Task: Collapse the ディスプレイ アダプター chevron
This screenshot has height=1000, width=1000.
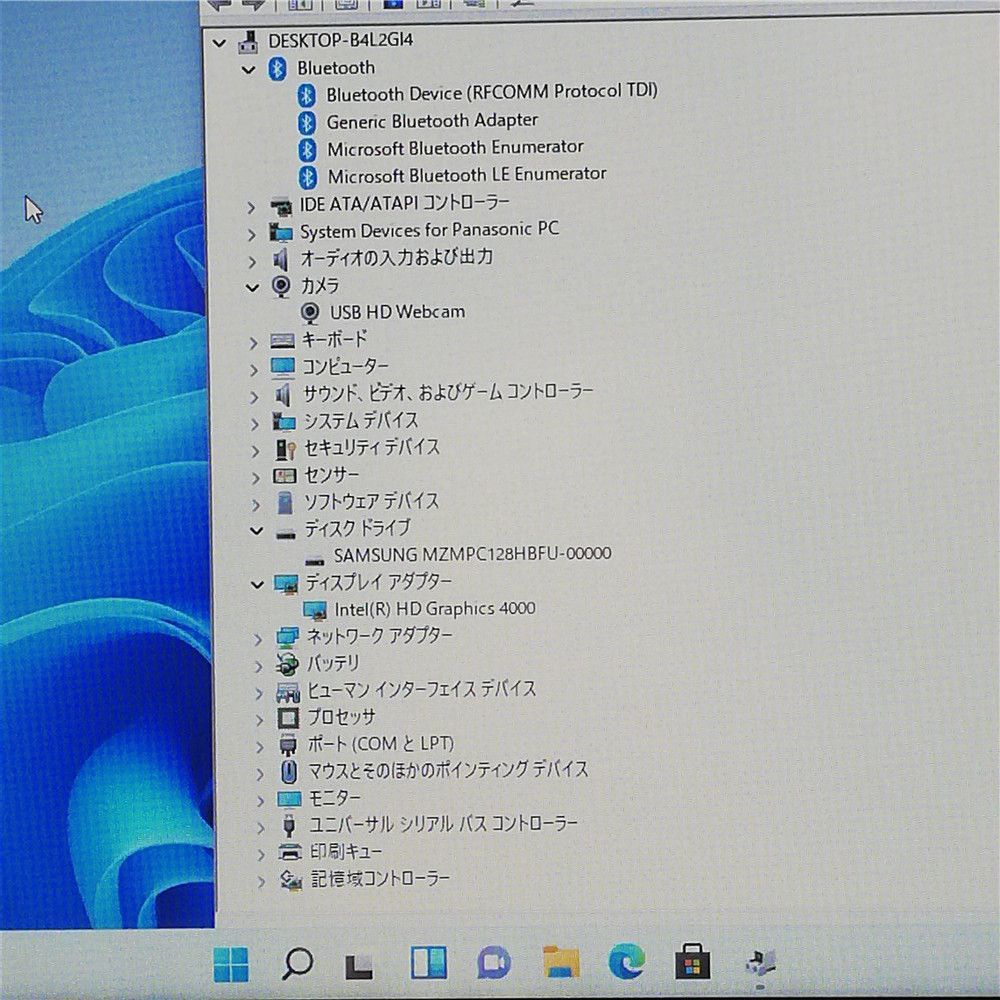Action: 257,584
